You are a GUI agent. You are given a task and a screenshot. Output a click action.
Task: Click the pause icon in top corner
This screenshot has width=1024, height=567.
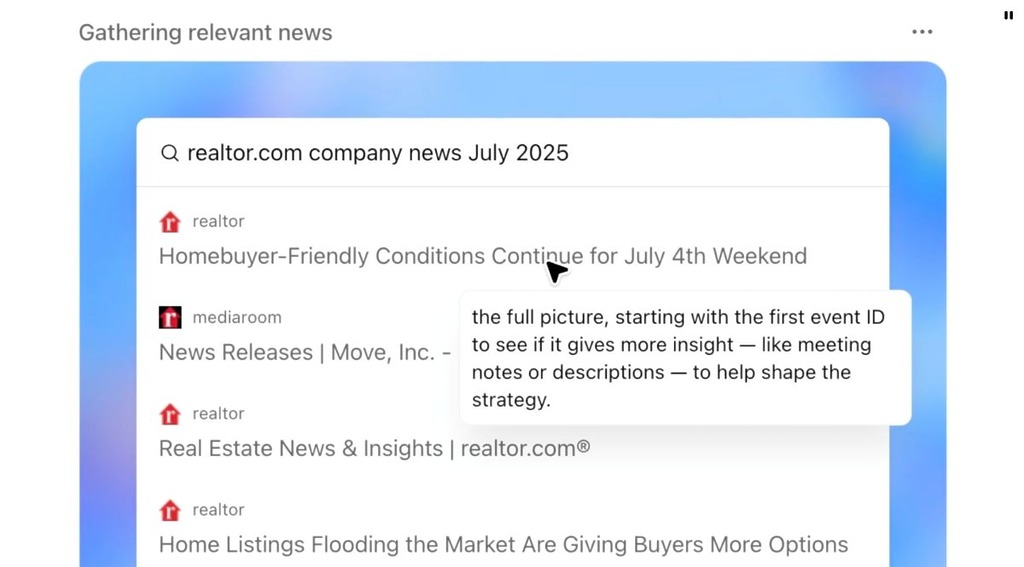(x=1008, y=15)
